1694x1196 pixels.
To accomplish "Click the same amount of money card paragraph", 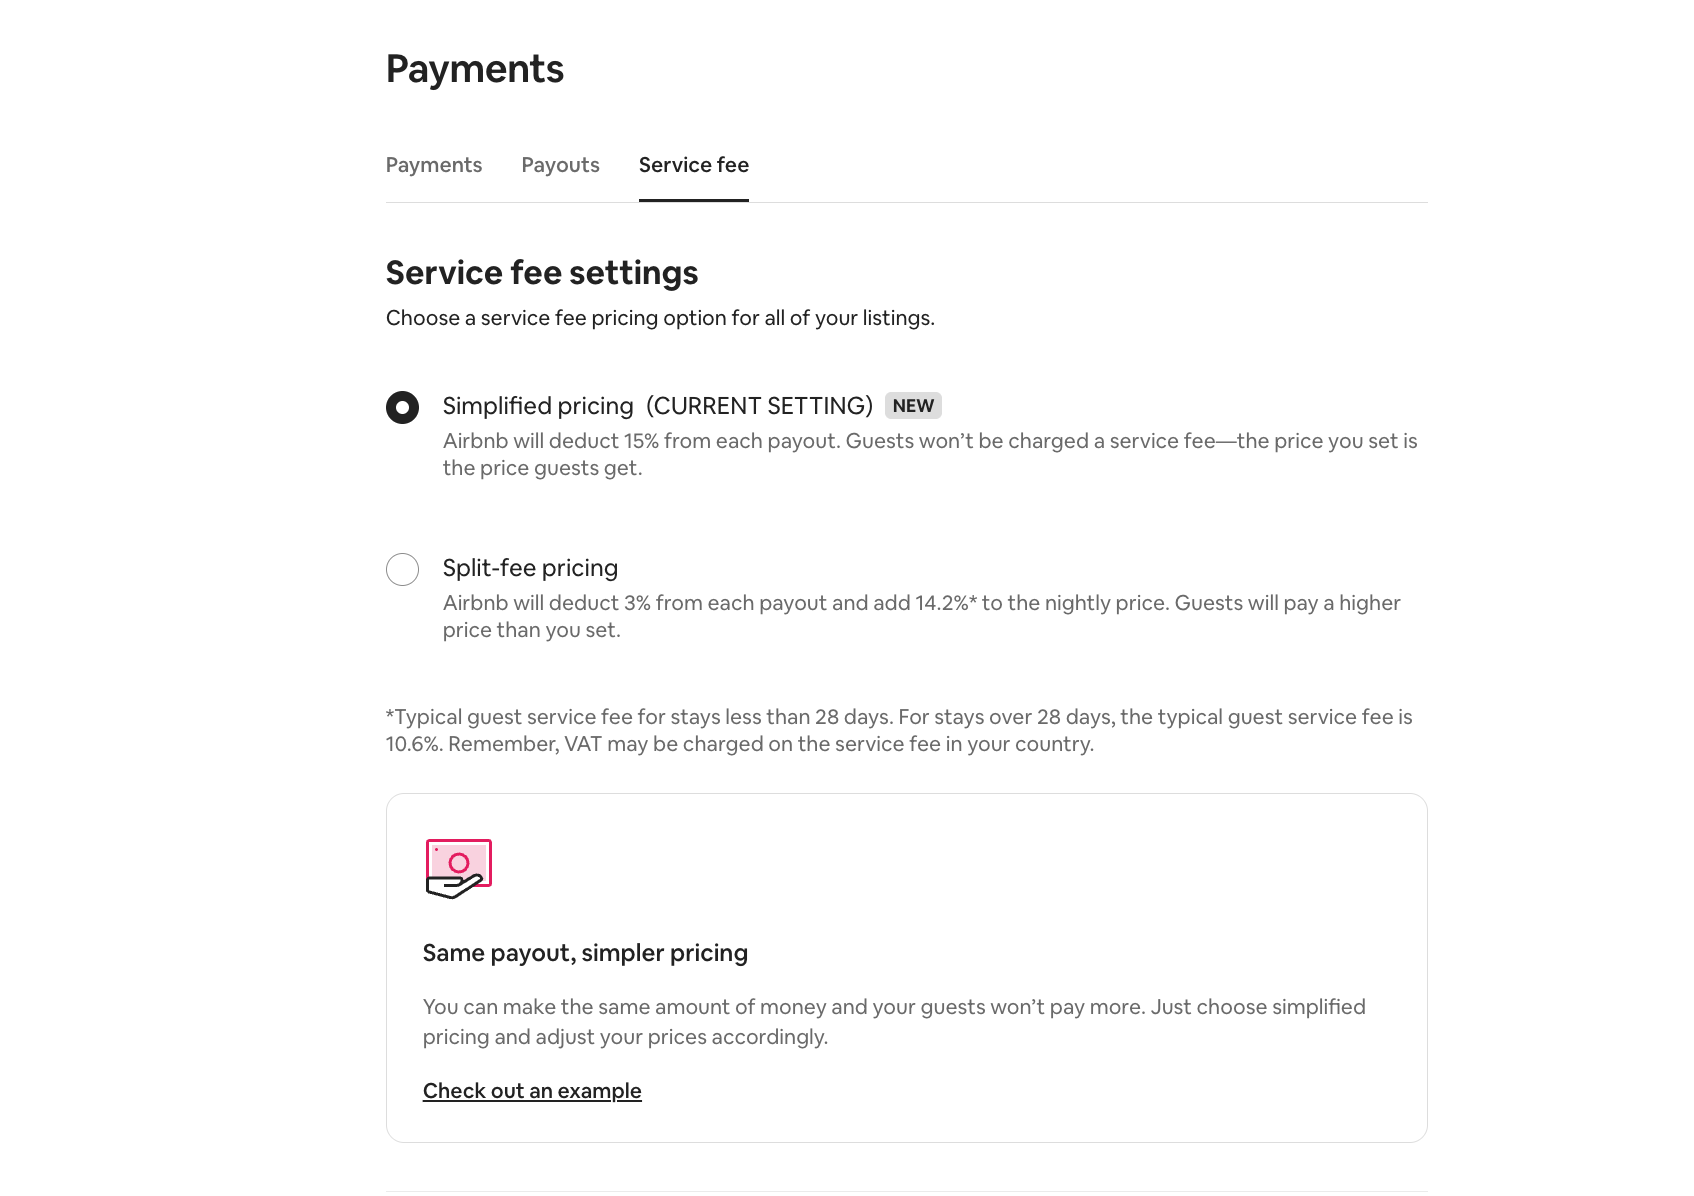I will click(894, 1022).
